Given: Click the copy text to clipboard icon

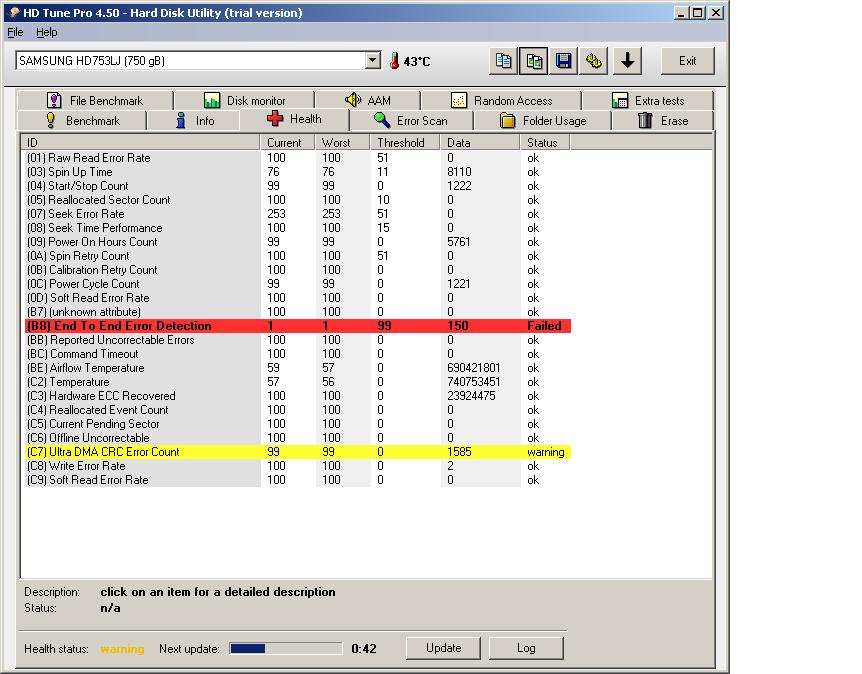Looking at the screenshot, I should click(x=503, y=60).
